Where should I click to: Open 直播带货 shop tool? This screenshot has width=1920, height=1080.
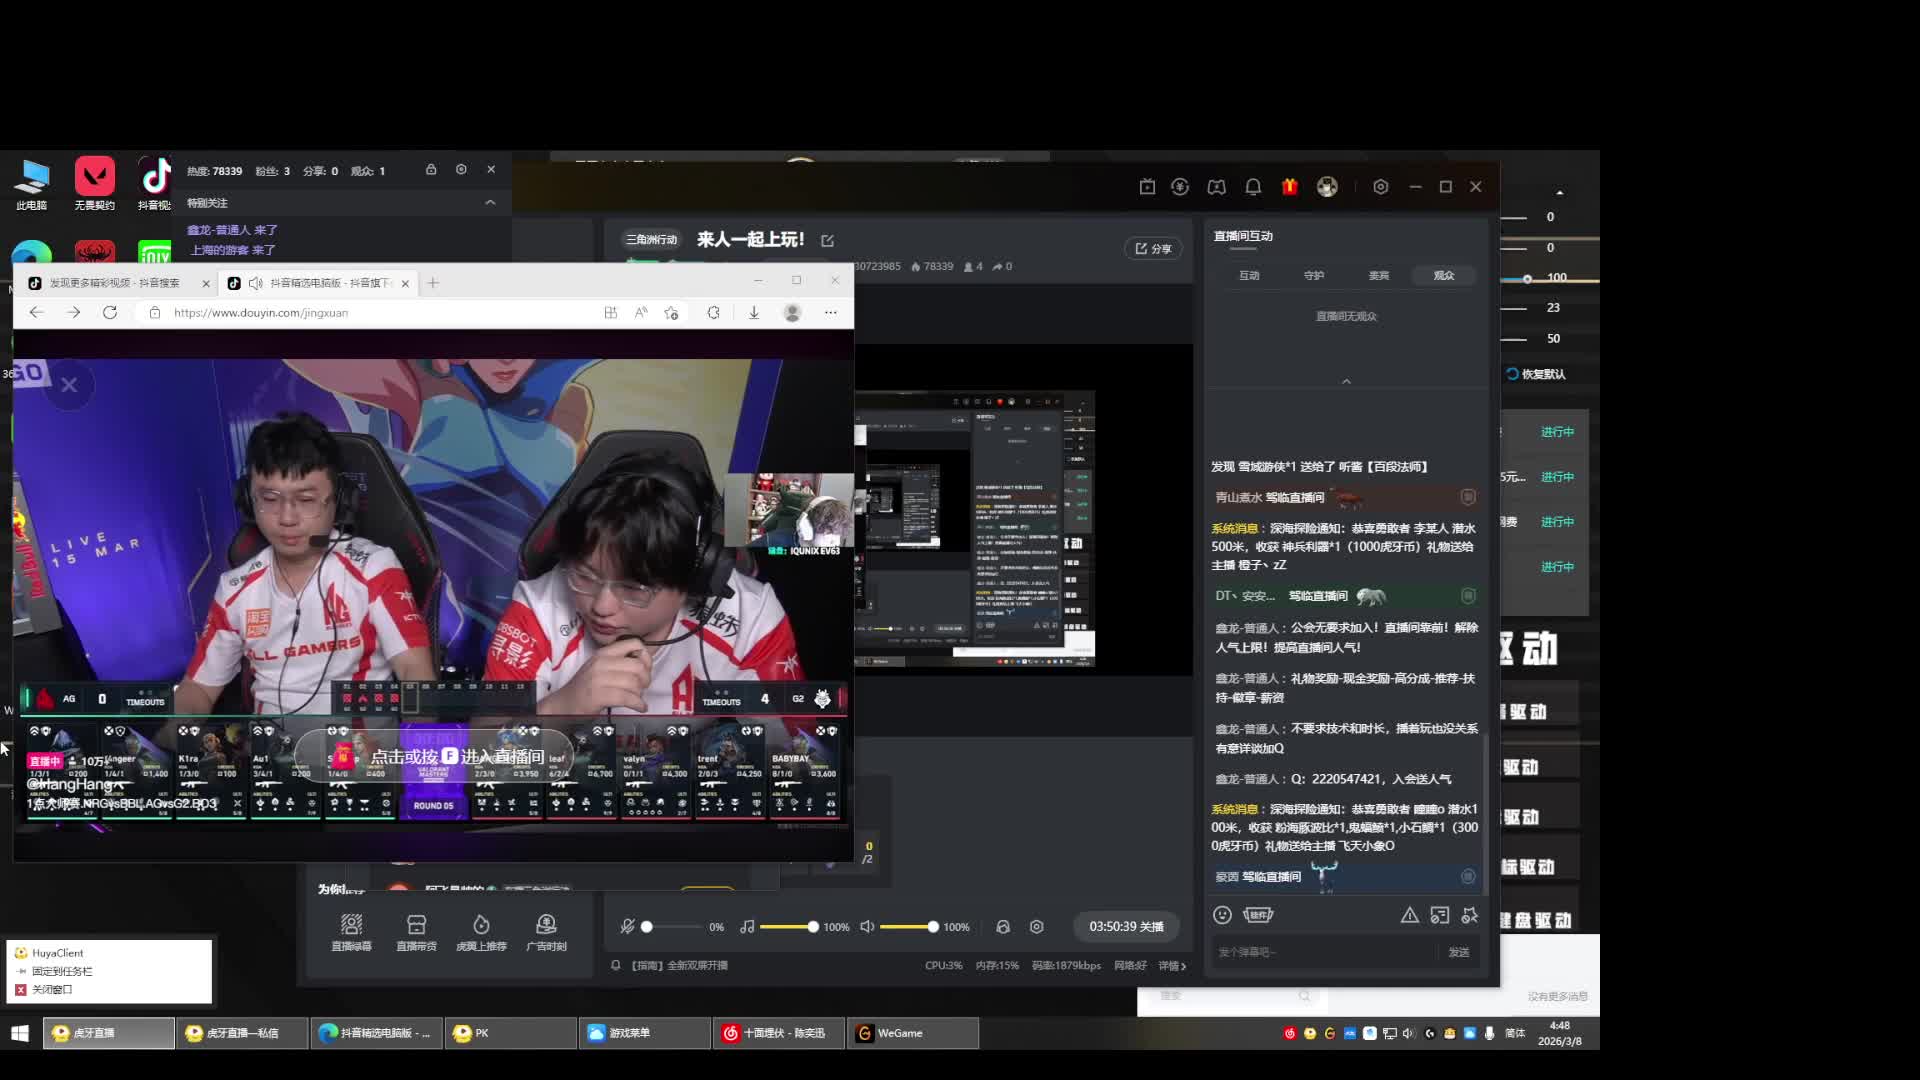click(416, 930)
